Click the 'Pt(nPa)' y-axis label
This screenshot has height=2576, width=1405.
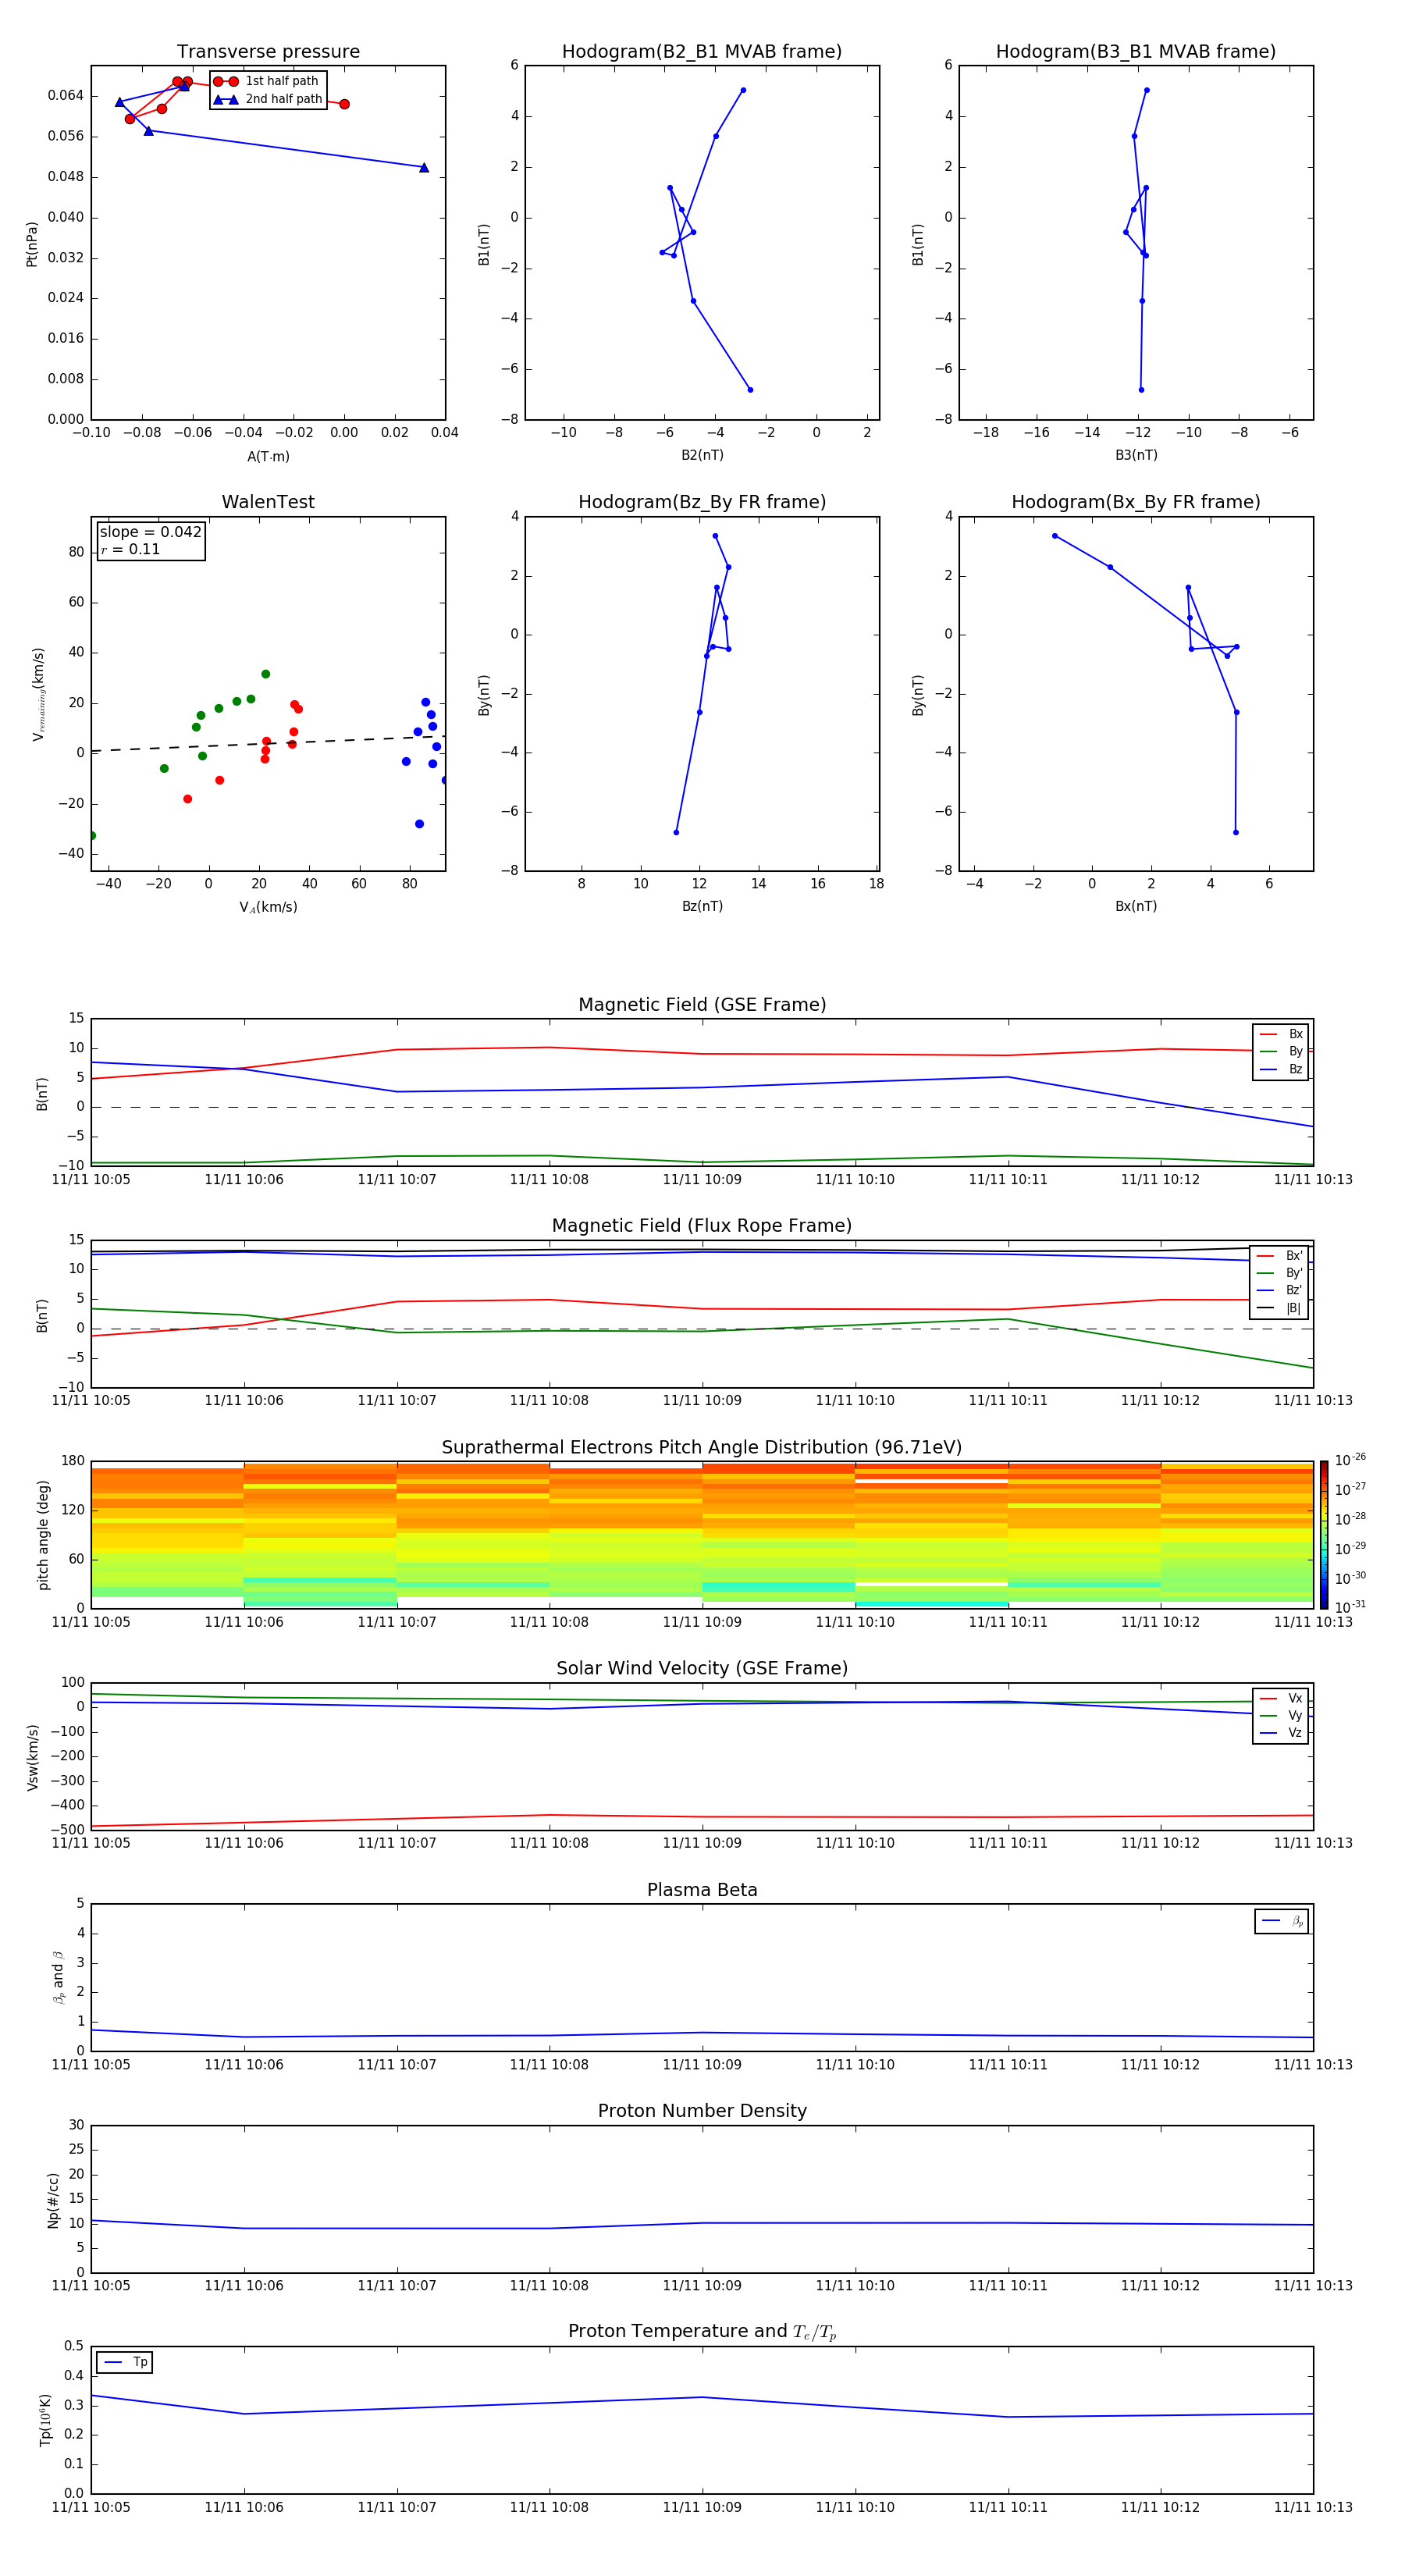pyautogui.click(x=32, y=243)
